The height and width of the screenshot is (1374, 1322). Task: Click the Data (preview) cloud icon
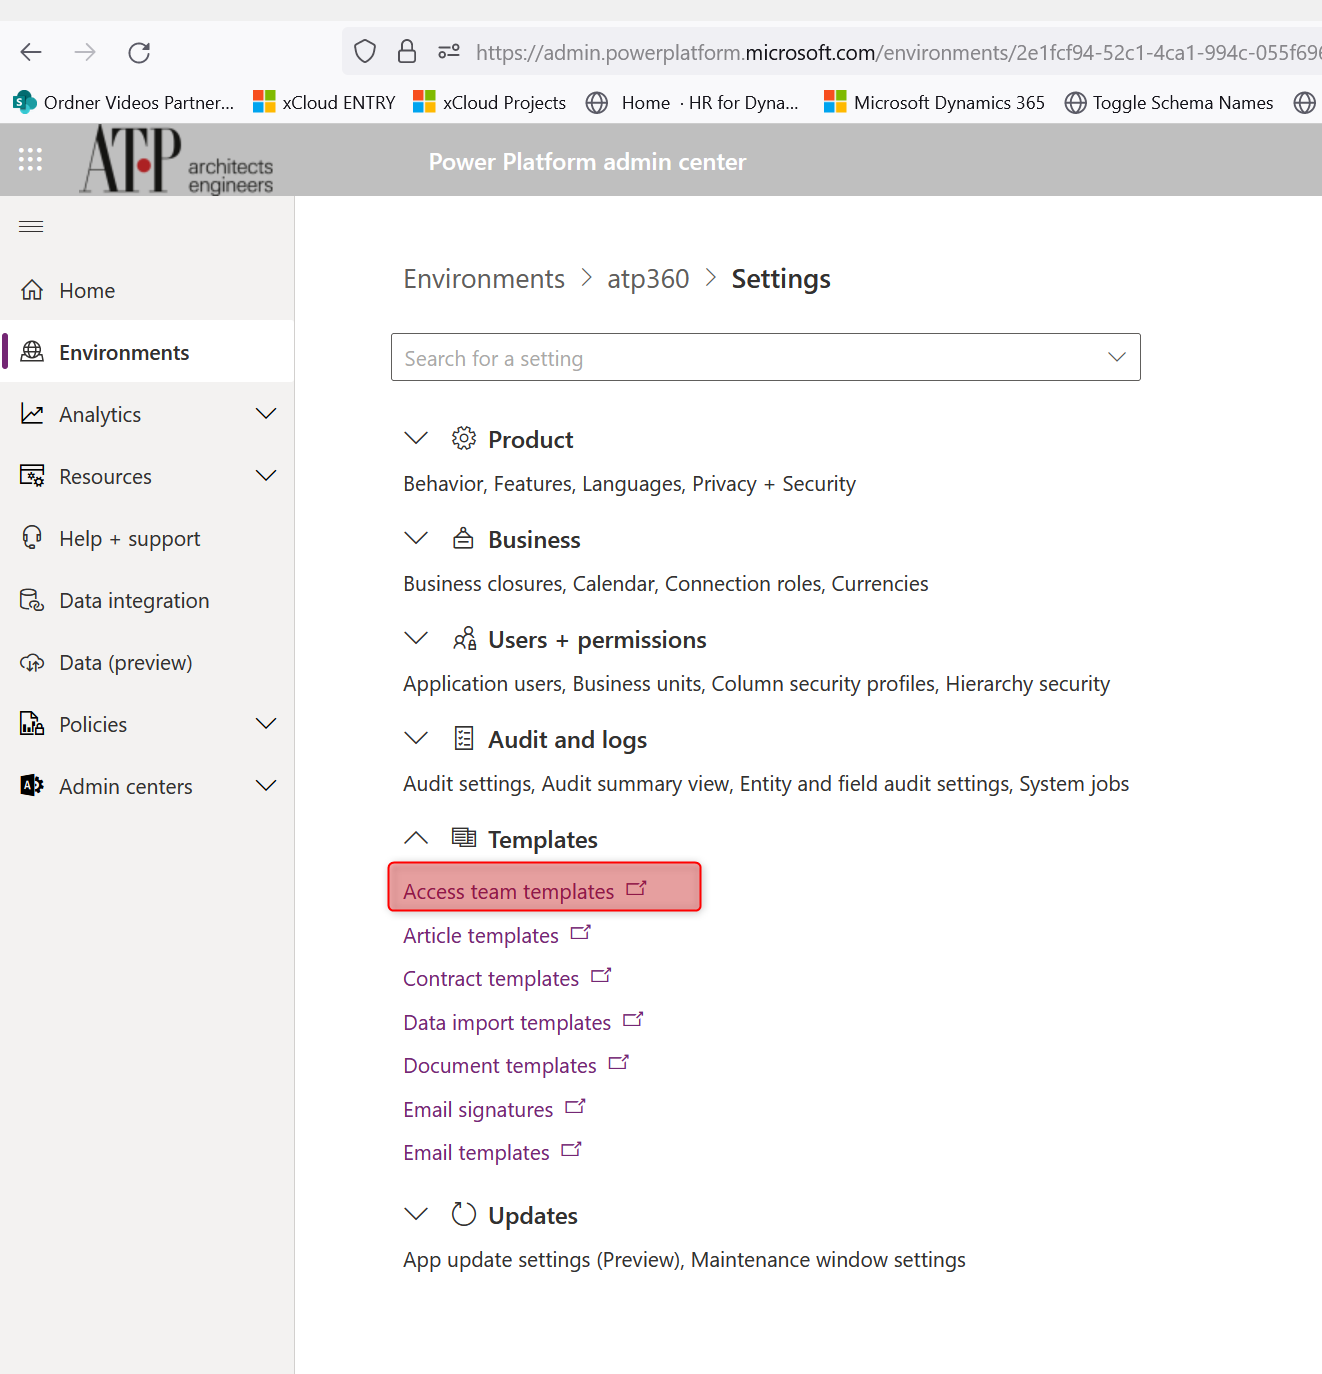(x=32, y=662)
